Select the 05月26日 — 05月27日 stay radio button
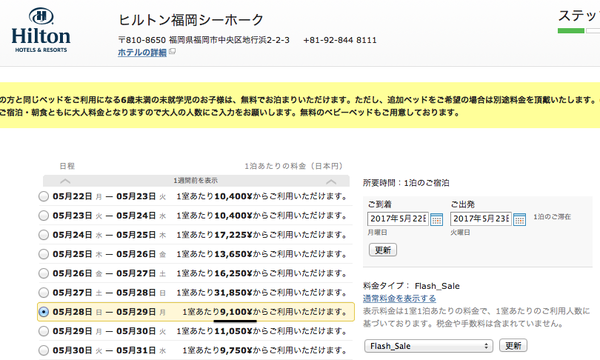Image resolution: width=600 pixels, height=360 pixels. click(44, 273)
